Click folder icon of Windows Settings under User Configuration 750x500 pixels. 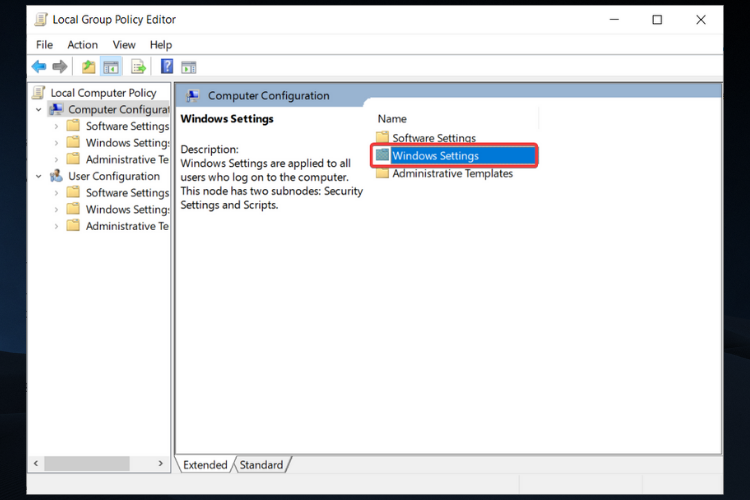click(x=73, y=209)
